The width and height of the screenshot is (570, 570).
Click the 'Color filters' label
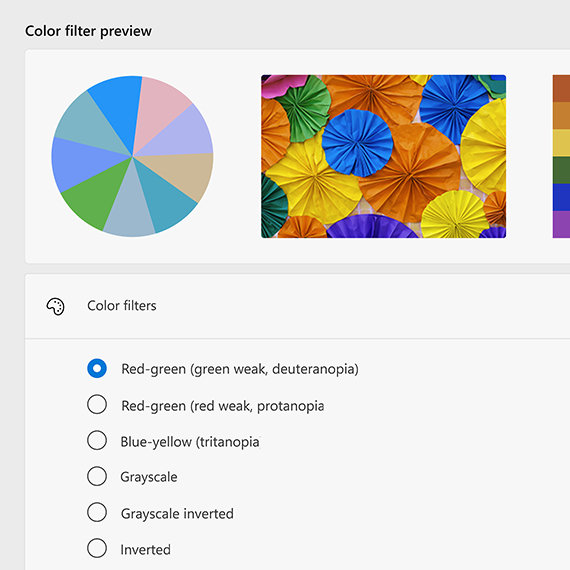(122, 306)
